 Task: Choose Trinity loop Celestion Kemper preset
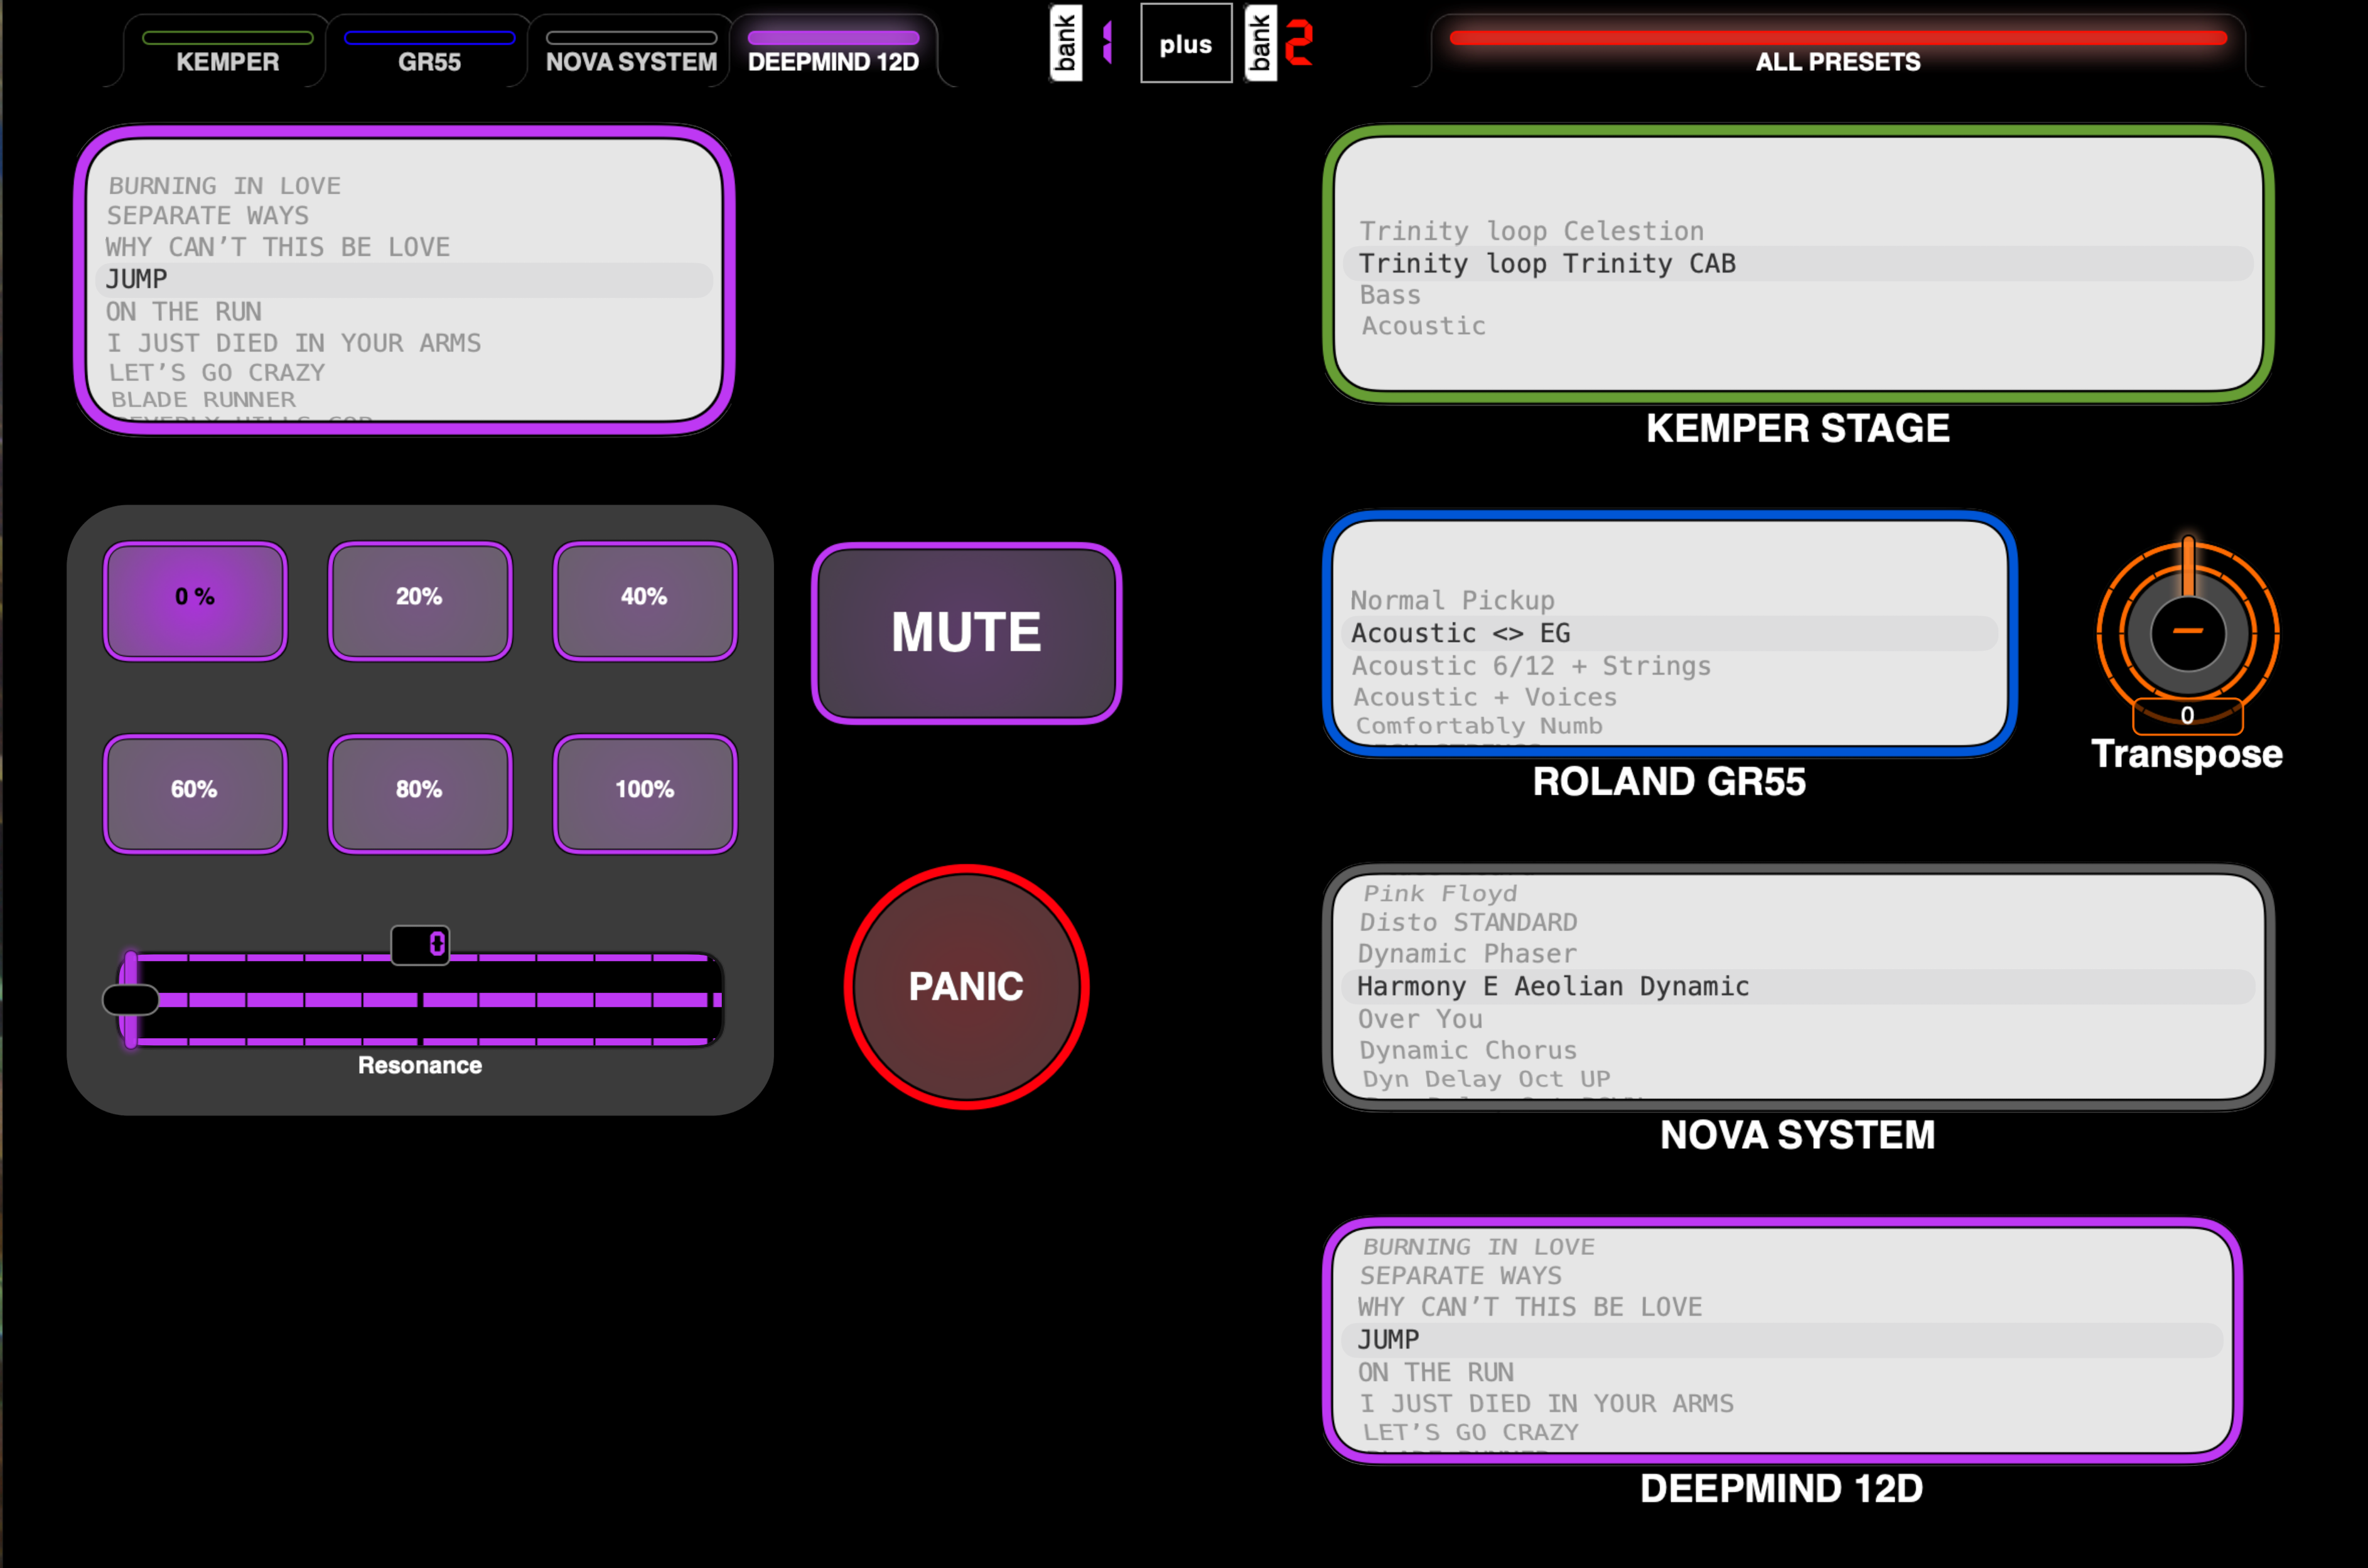coord(1531,231)
